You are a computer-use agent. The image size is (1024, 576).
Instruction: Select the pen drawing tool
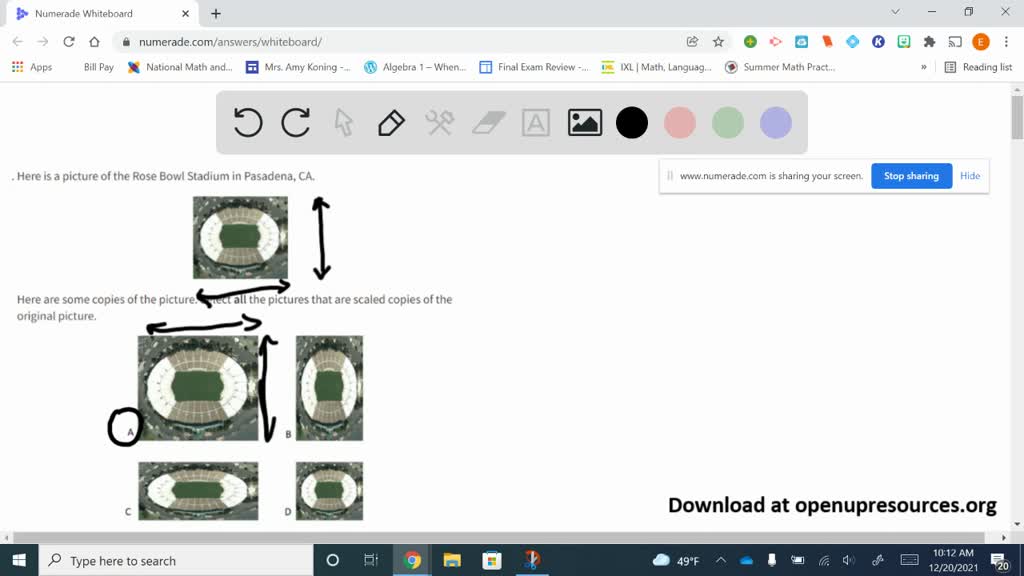391,123
